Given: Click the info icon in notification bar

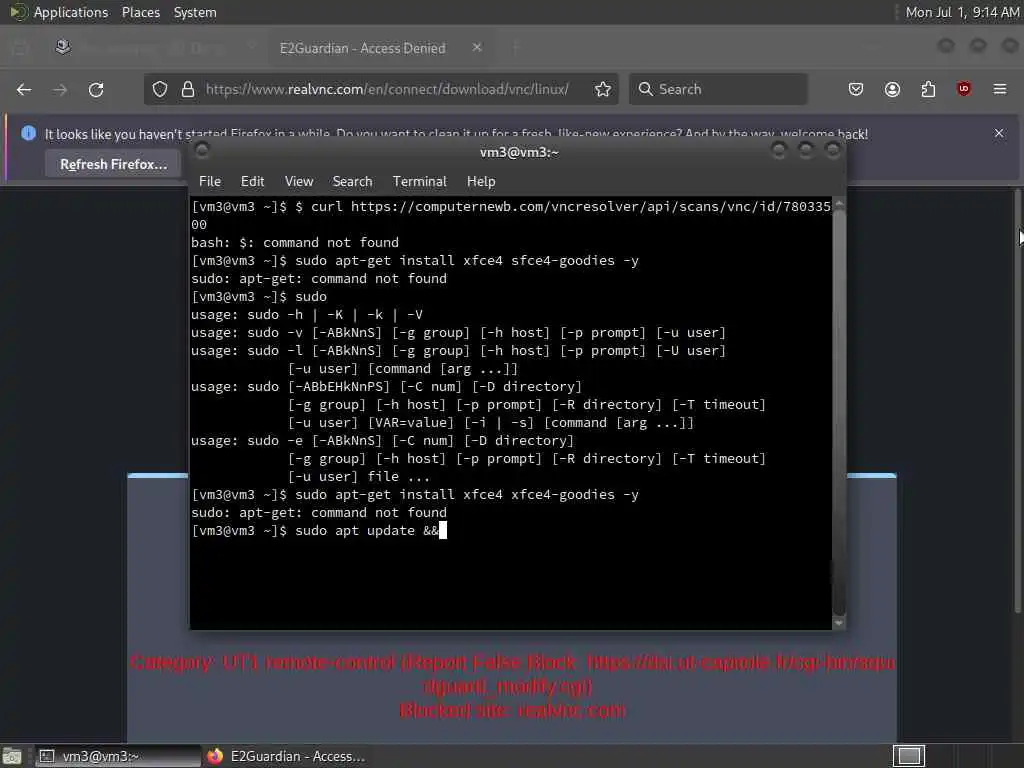Looking at the screenshot, I should pos(28,133).
